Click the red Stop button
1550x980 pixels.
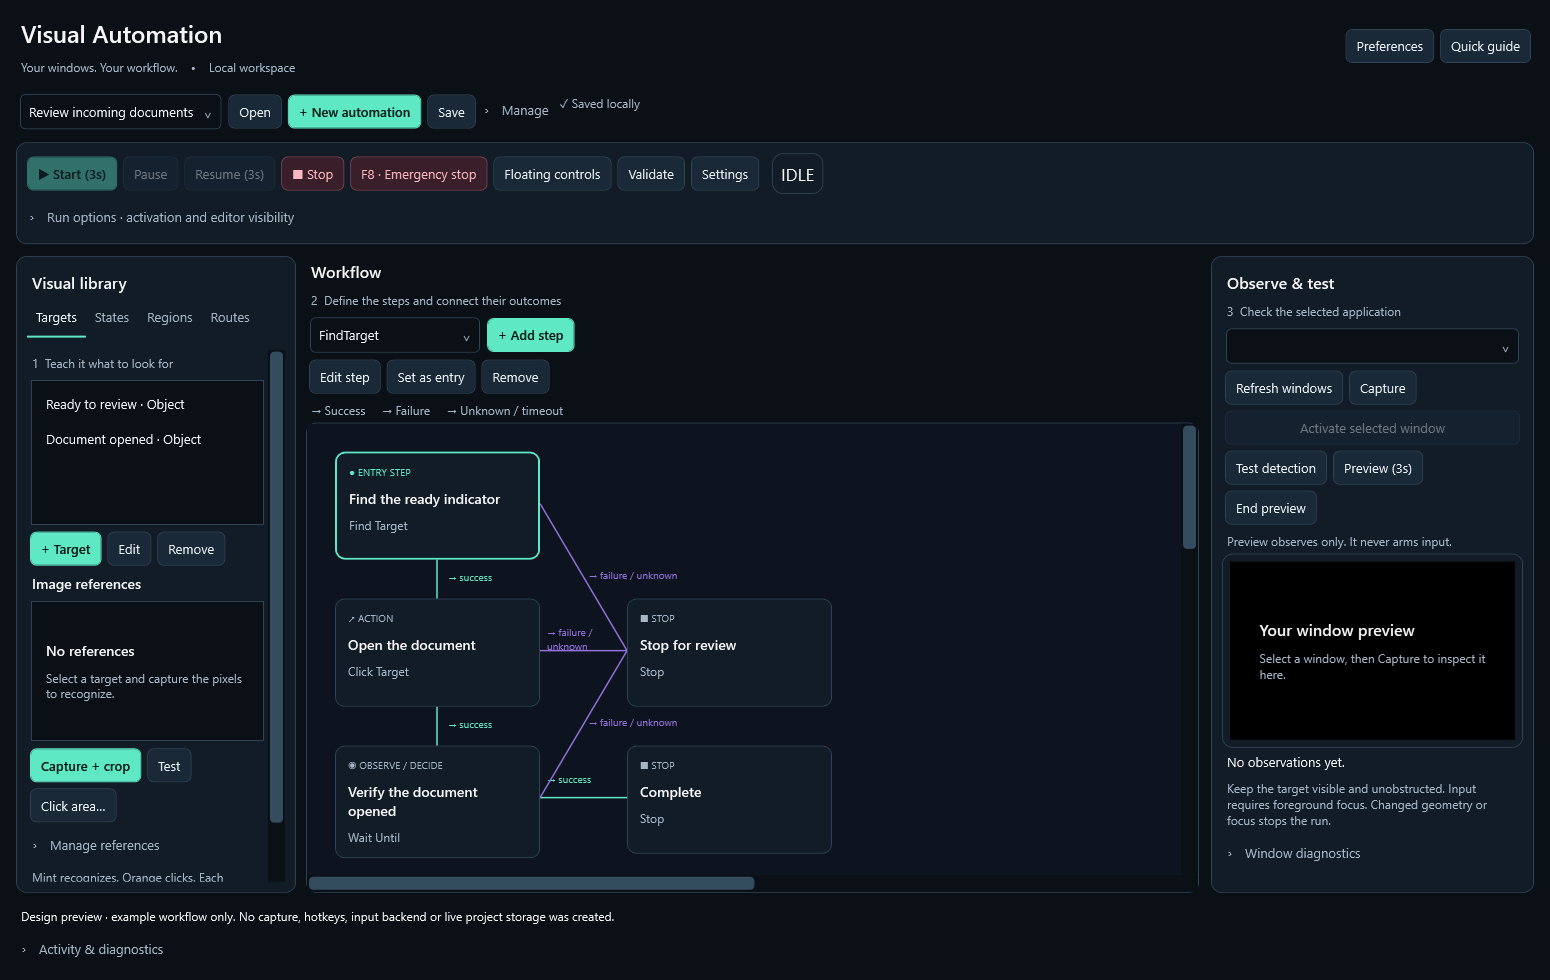point(313,174)
